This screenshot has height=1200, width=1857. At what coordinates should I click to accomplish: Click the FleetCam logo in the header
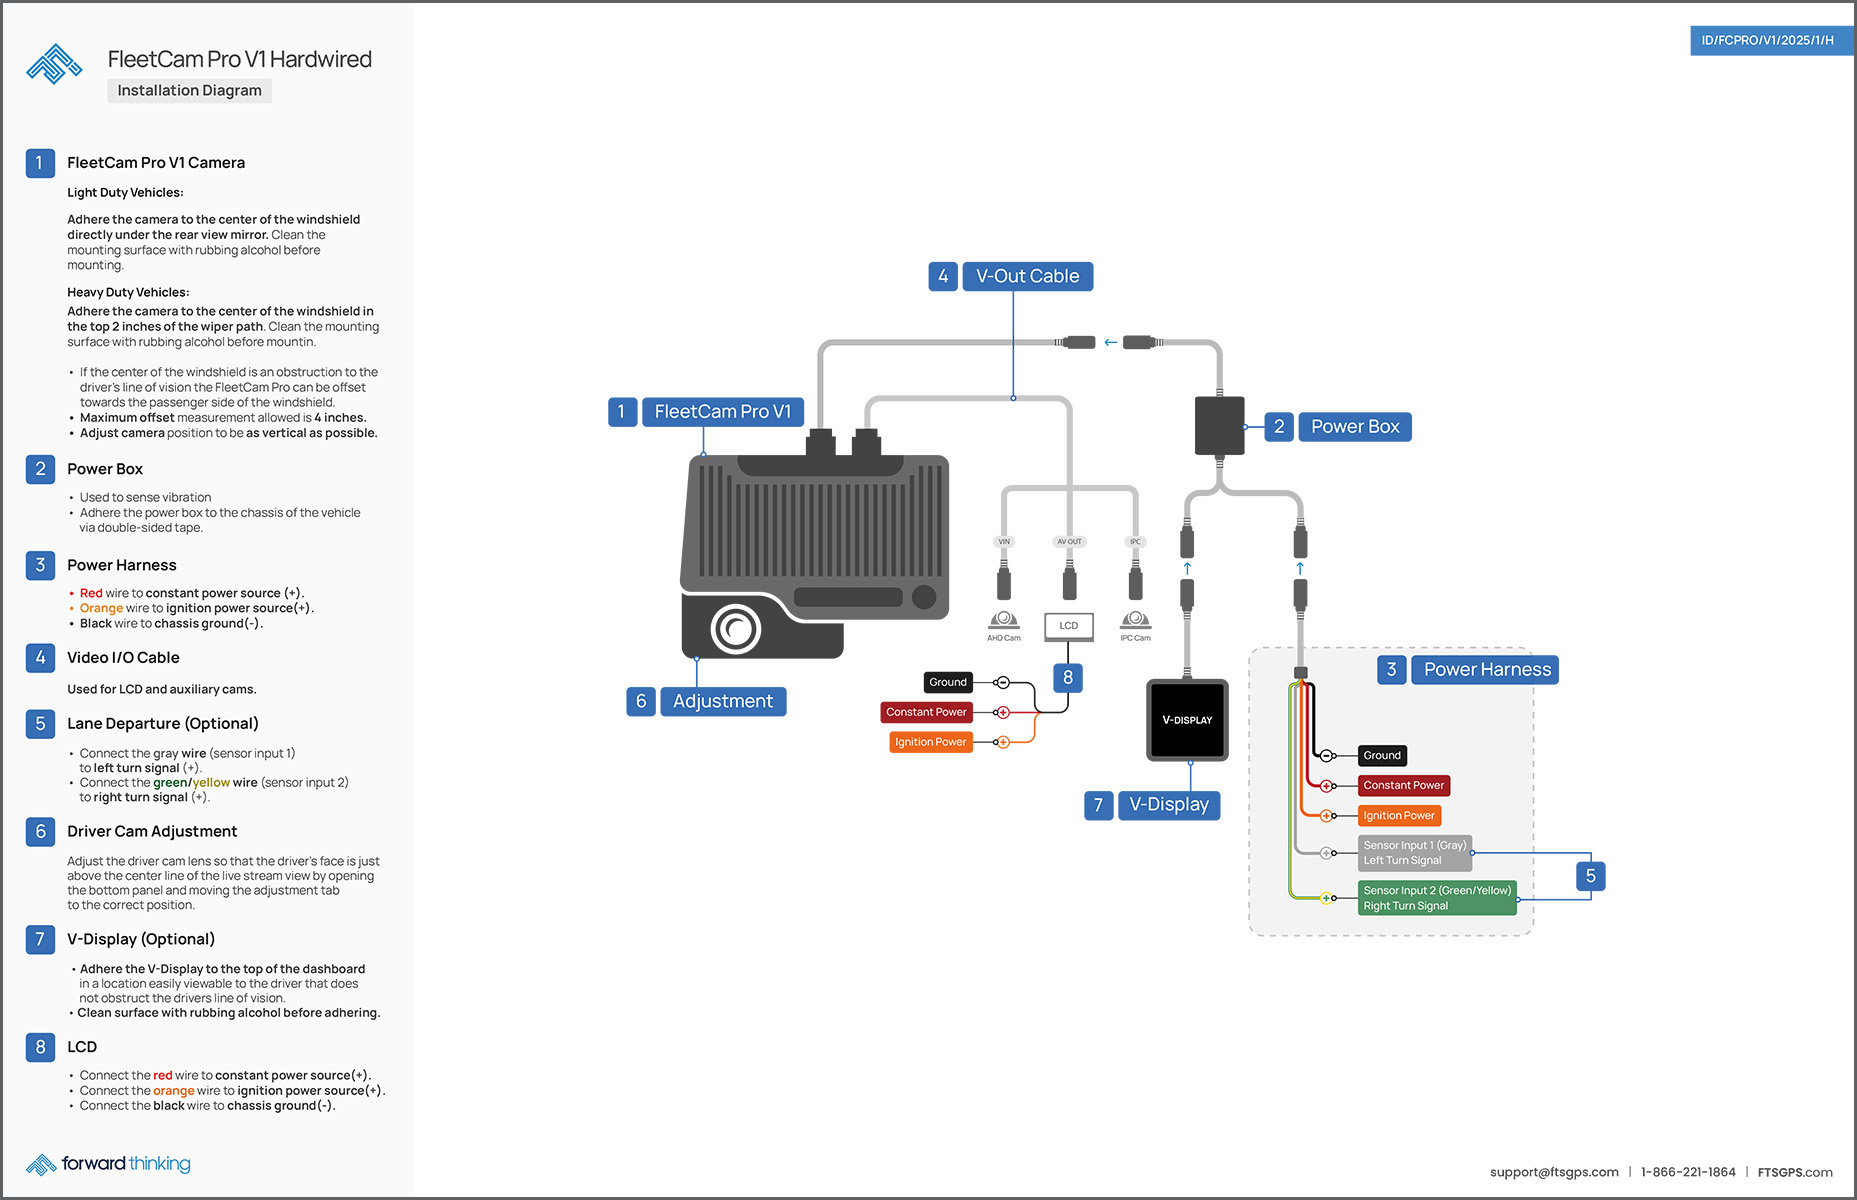pyautogui.click(x=54, y=64)
